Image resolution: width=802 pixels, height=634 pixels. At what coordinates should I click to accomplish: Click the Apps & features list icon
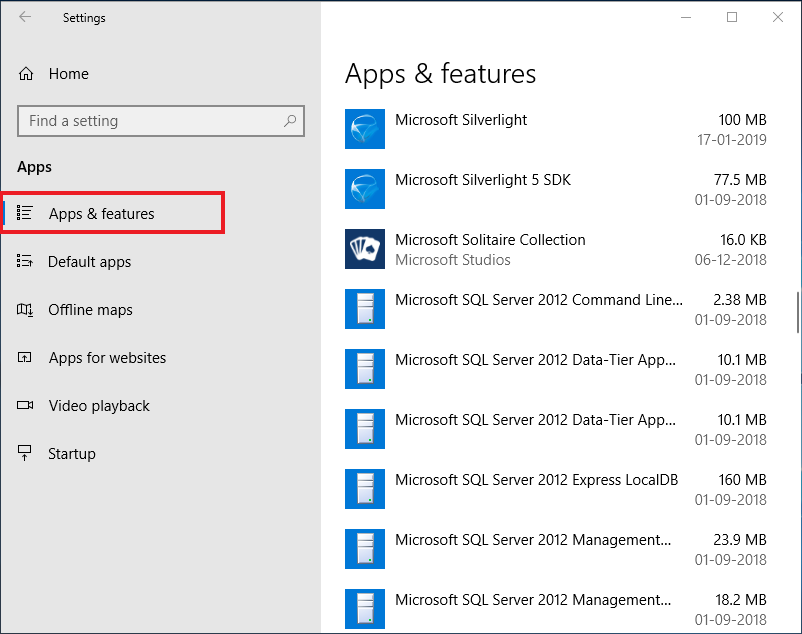(x=25, y=213)
